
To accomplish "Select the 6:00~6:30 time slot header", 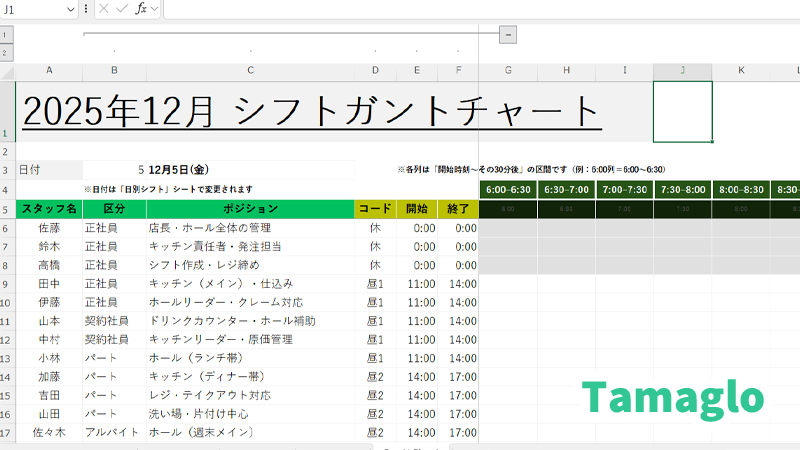I will coord(508,189).
